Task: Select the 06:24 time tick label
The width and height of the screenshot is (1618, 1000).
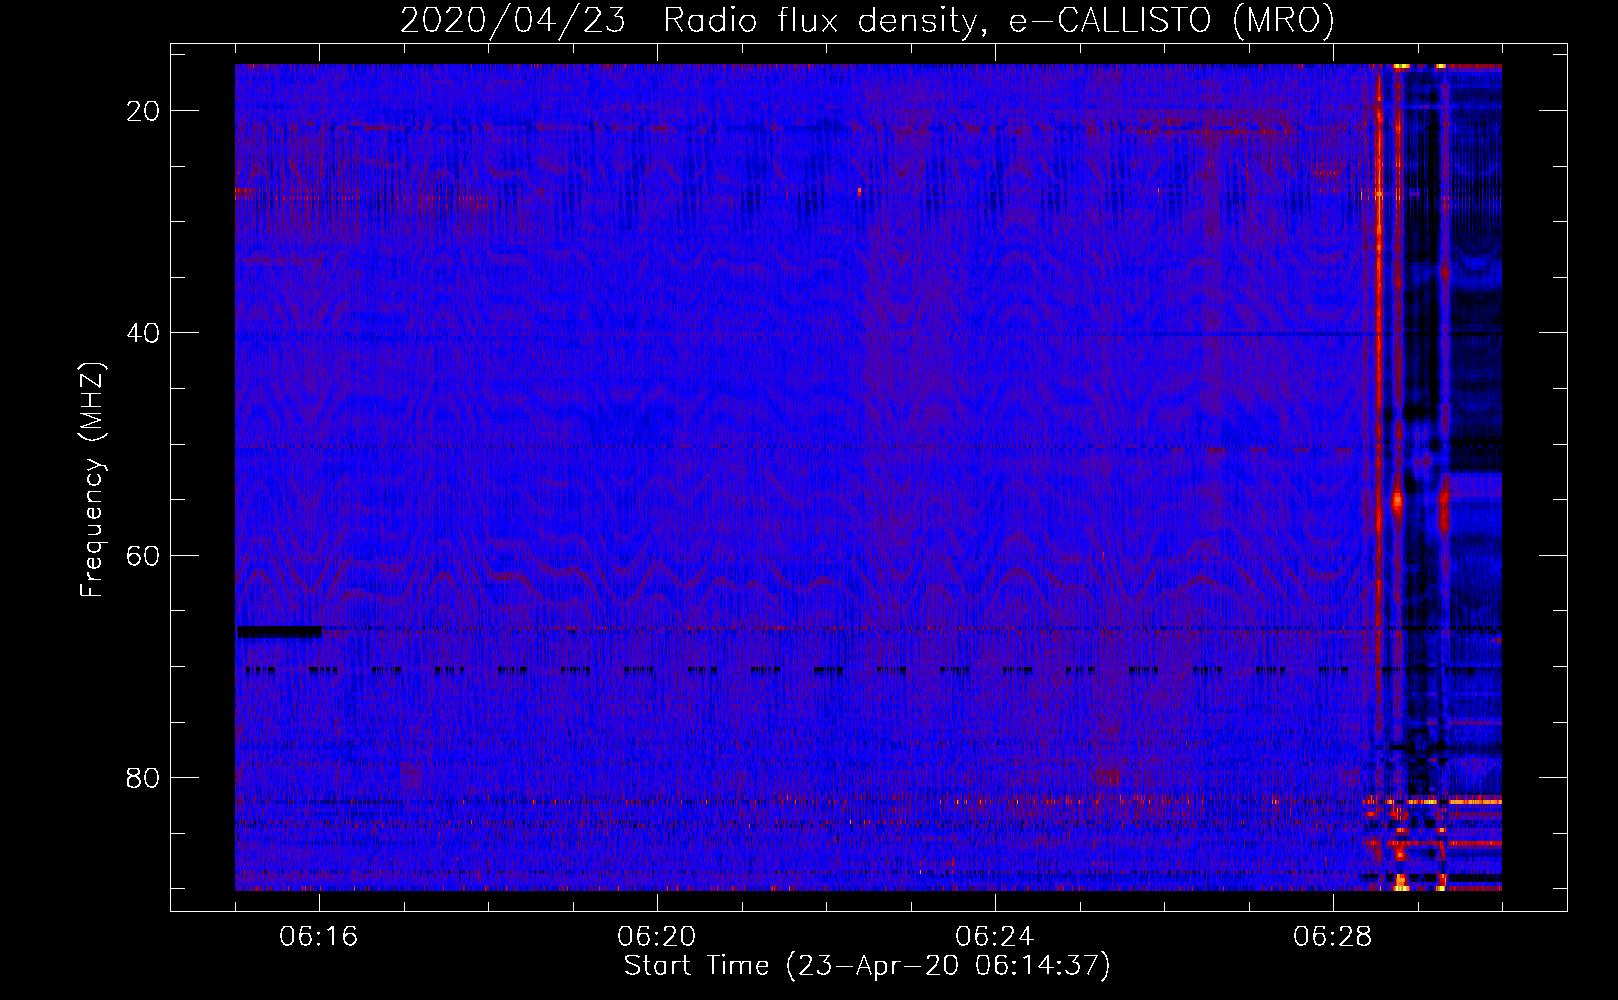Action: coord(995,937)
